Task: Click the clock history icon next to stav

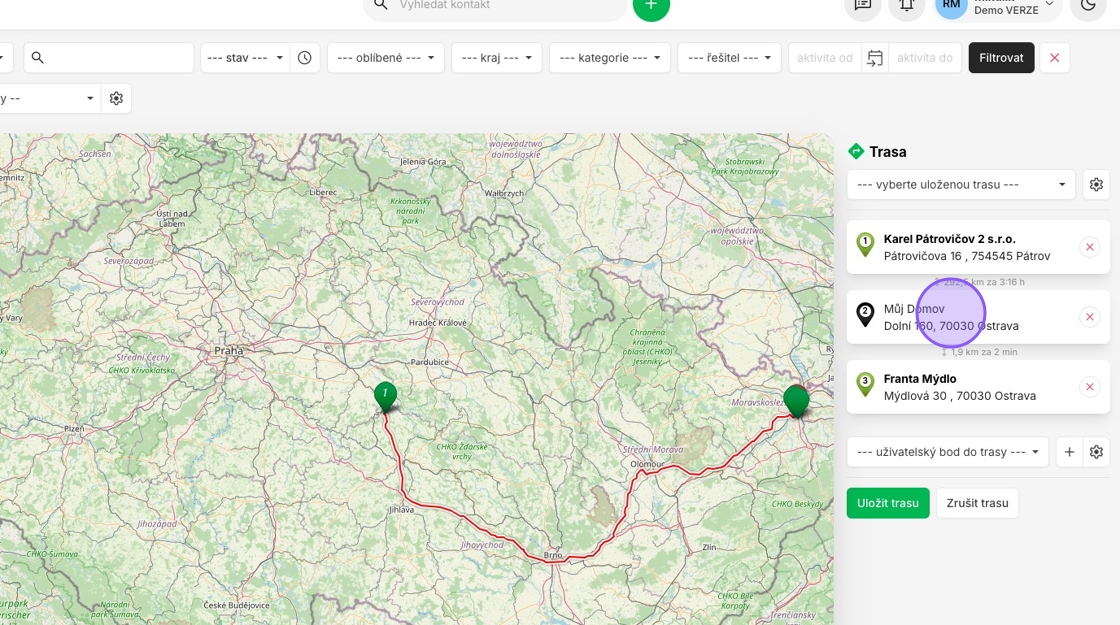Action: pos(304,58)
